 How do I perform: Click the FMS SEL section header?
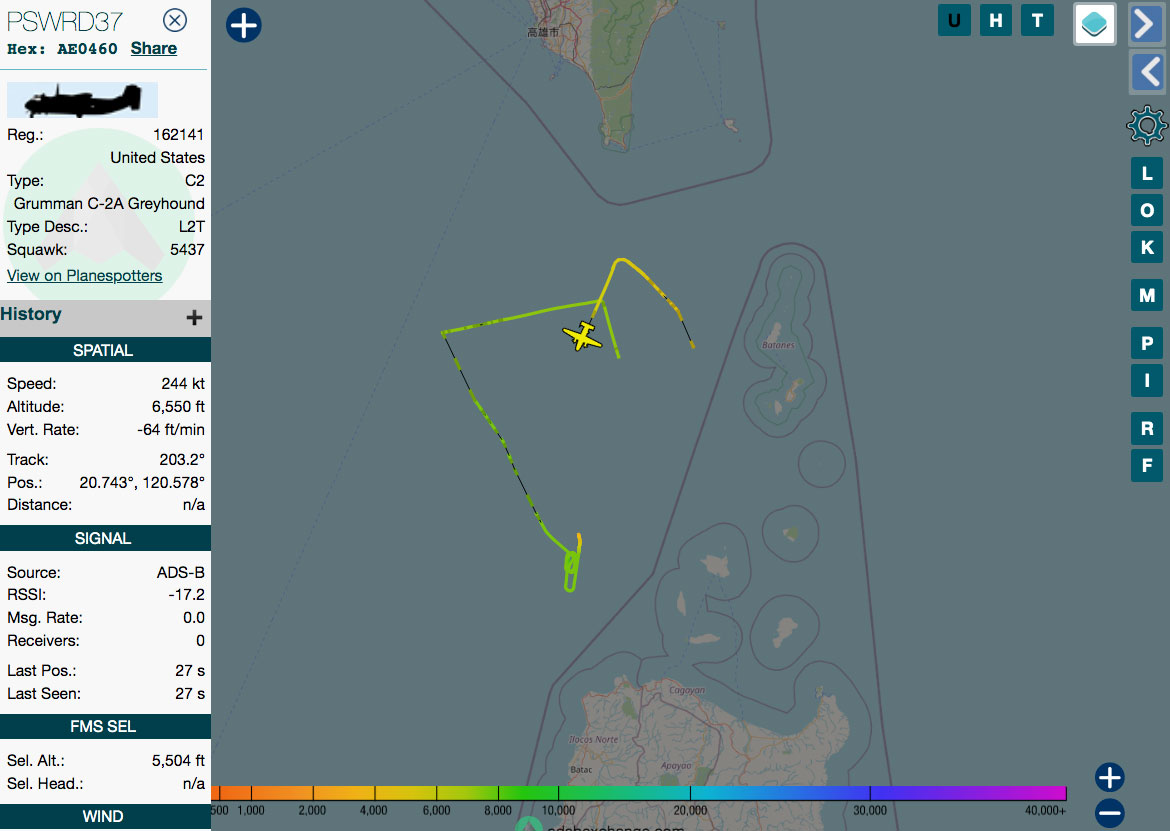pos(105,726)
